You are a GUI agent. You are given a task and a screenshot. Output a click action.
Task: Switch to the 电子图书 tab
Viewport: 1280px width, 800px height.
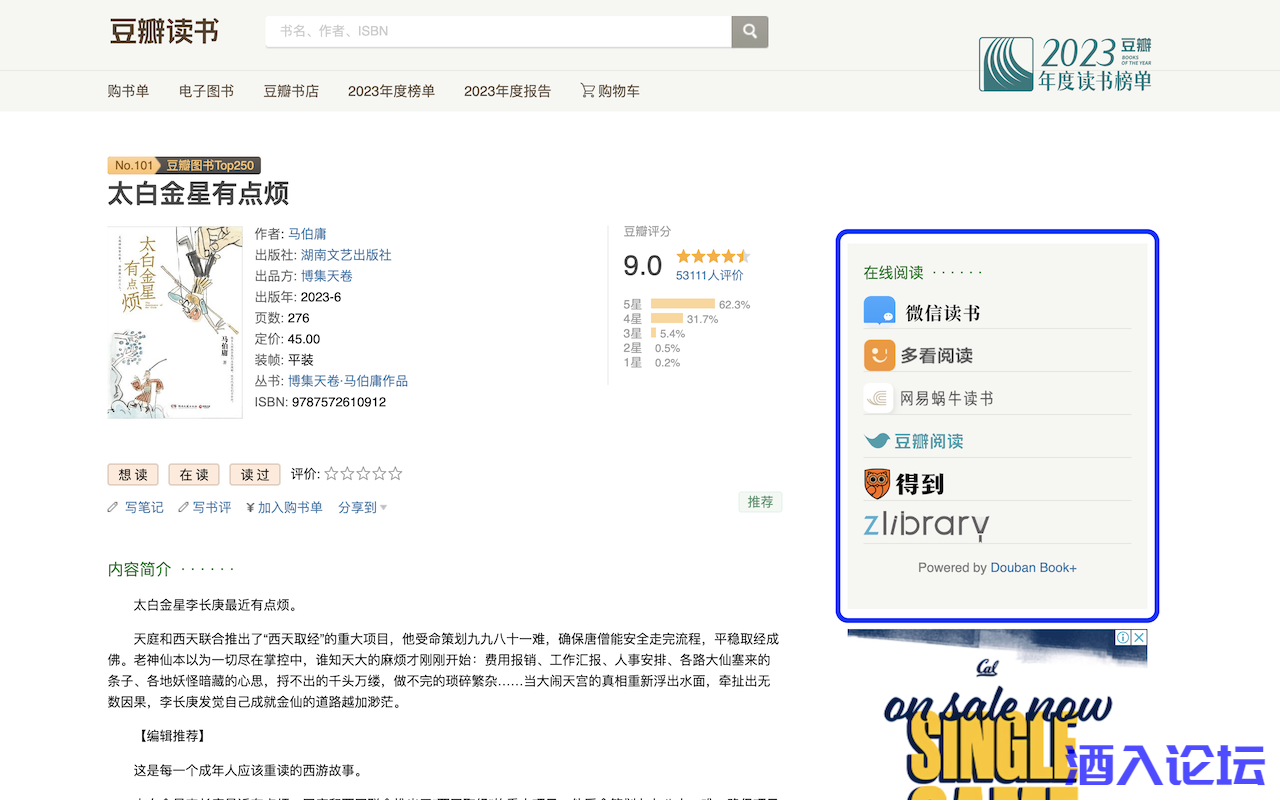coord(205,90)
